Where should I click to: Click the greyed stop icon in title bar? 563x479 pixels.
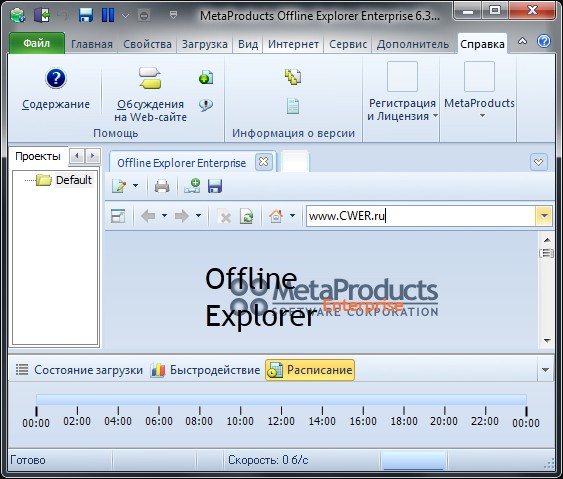(144, 16)
